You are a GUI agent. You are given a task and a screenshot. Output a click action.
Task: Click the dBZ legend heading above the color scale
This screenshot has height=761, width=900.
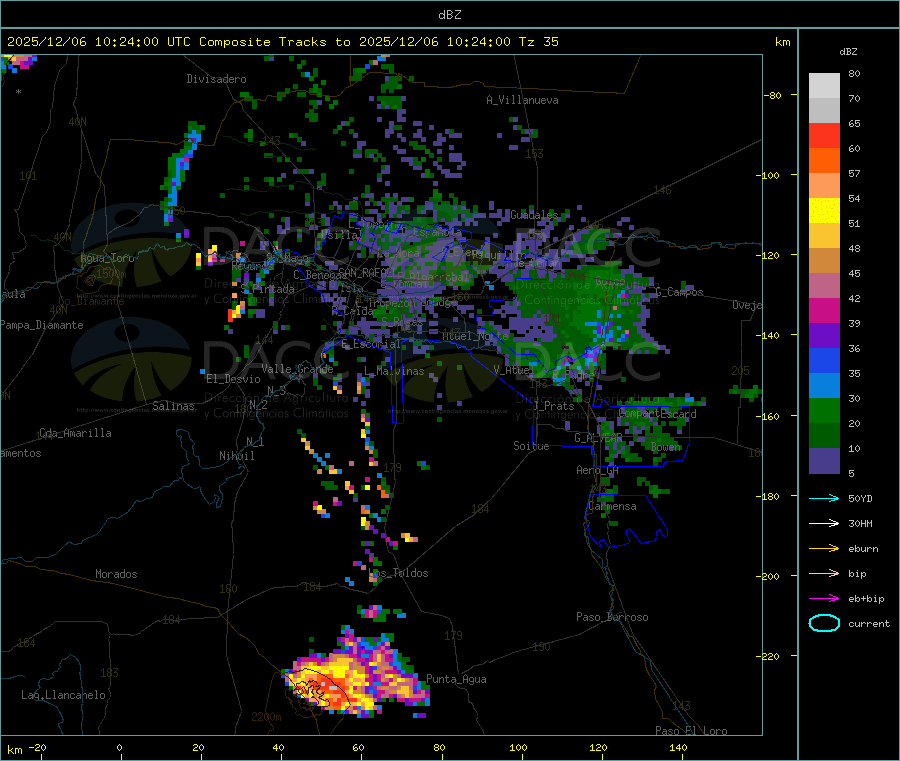848,52
